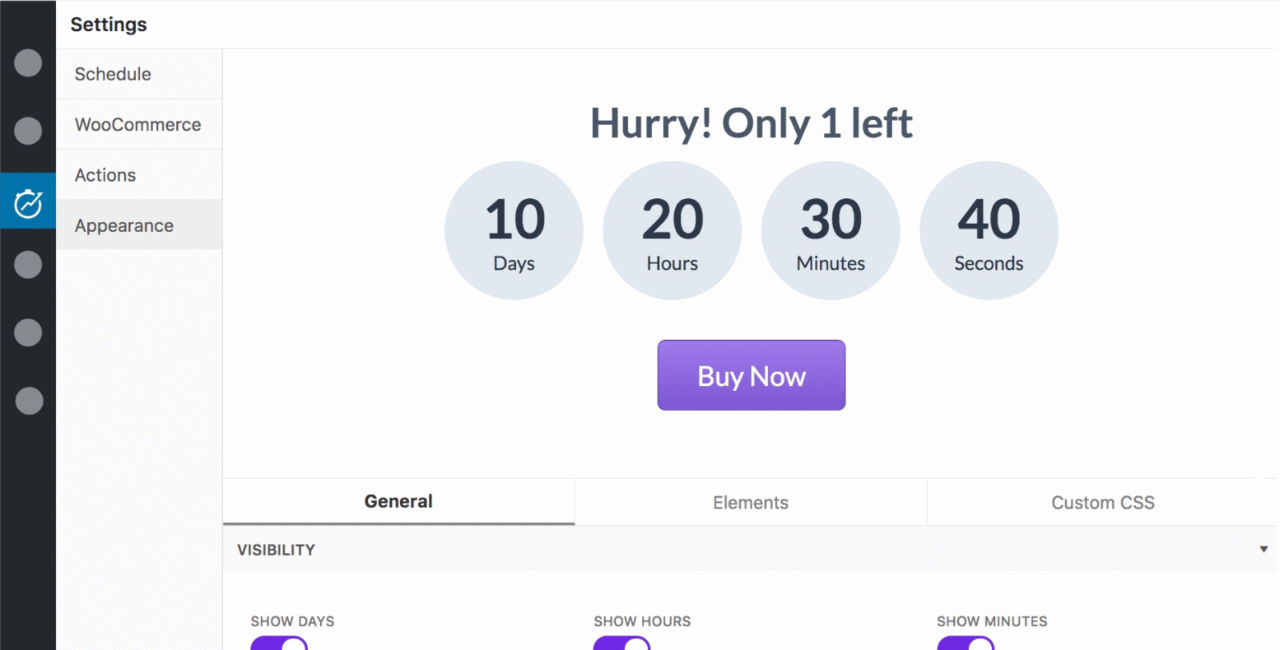The image size is (1280, 650).
Task: Toggle the Show Hours switch
Action: [622, 644]
